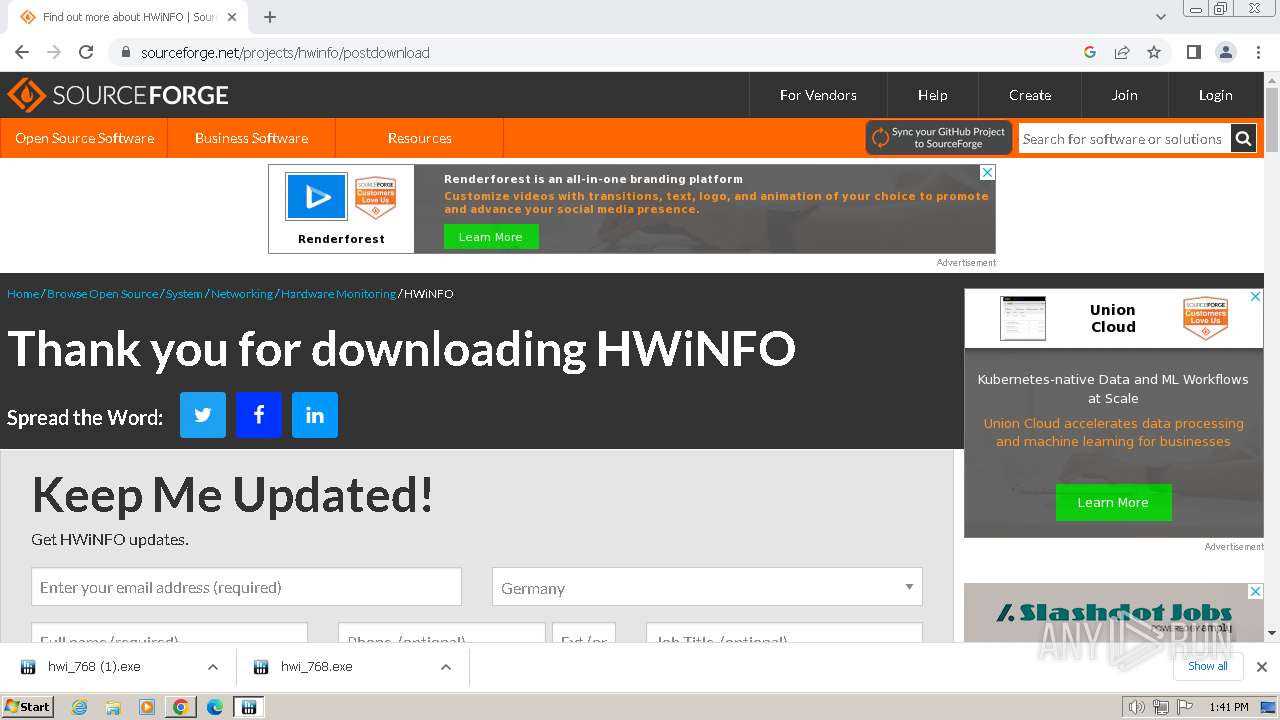Open Chrome from taskbar
The width and height of the screenshot is (1280, 720).
180,707
